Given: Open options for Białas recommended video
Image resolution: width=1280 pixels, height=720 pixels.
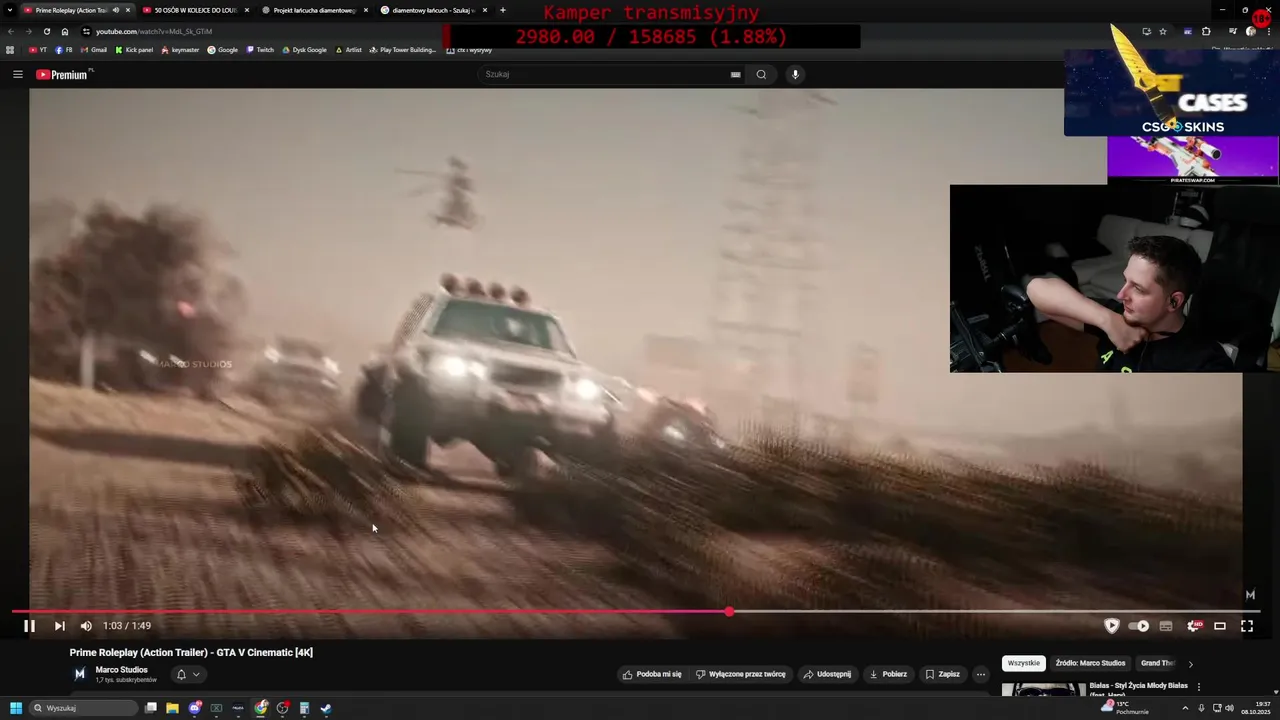Looking at the screenshot, I should 1199,687.
